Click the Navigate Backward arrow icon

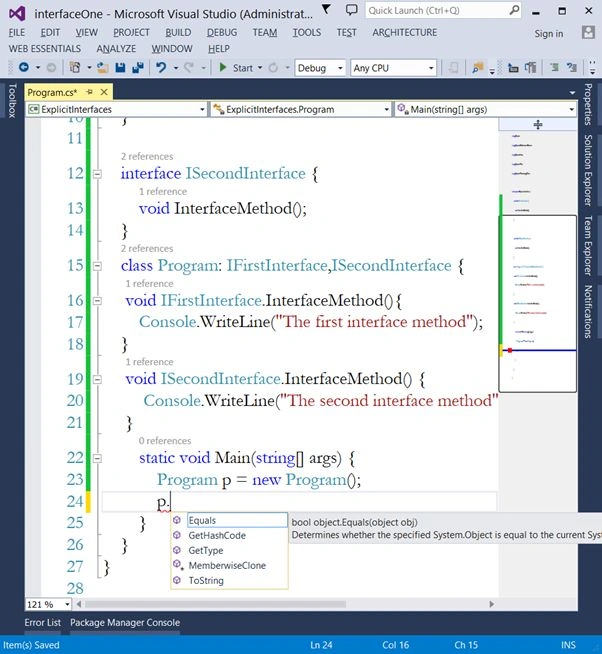24,67
